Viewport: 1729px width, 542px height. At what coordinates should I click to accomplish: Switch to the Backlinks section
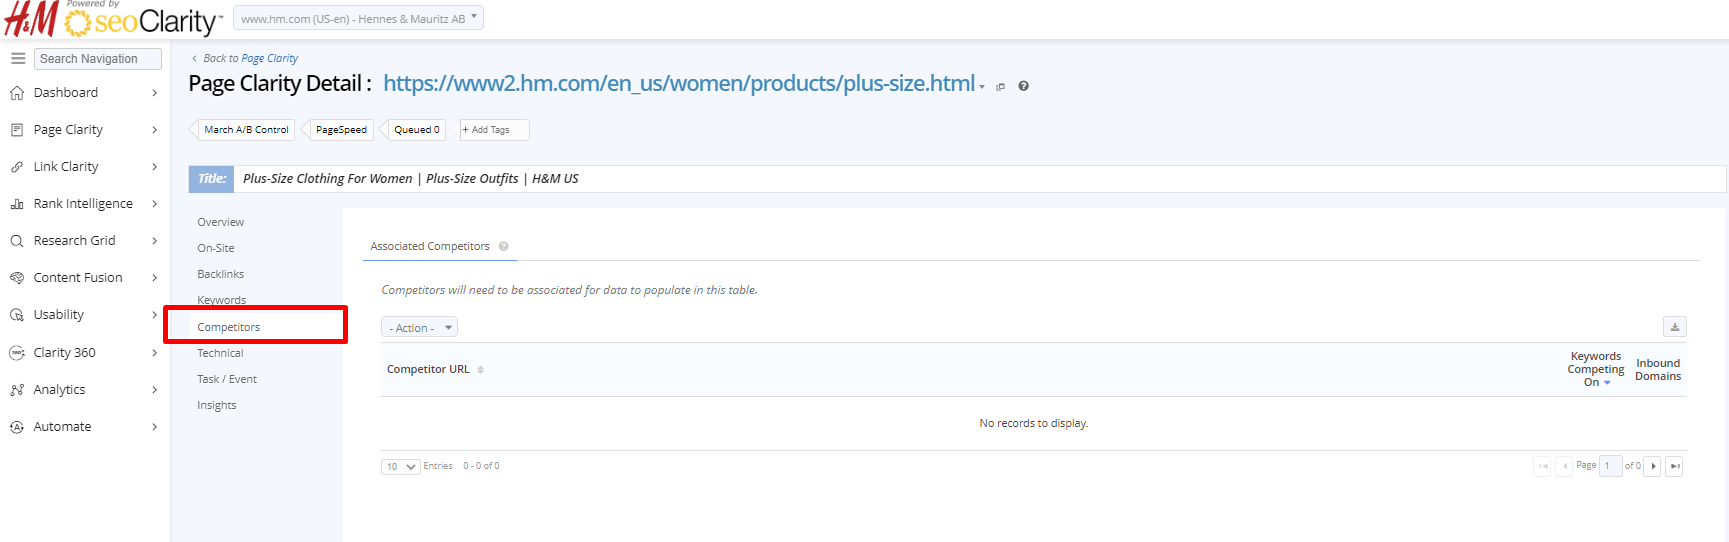point(221,274)
